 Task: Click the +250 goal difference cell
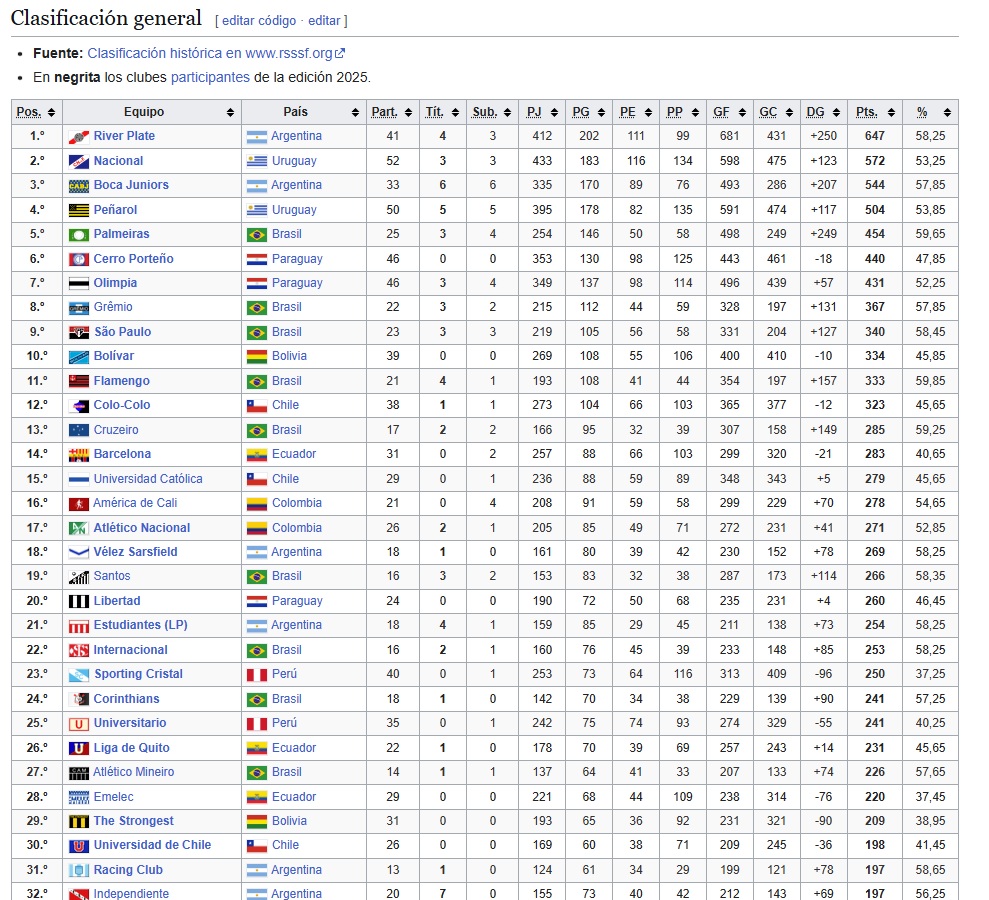click(824, 136)
